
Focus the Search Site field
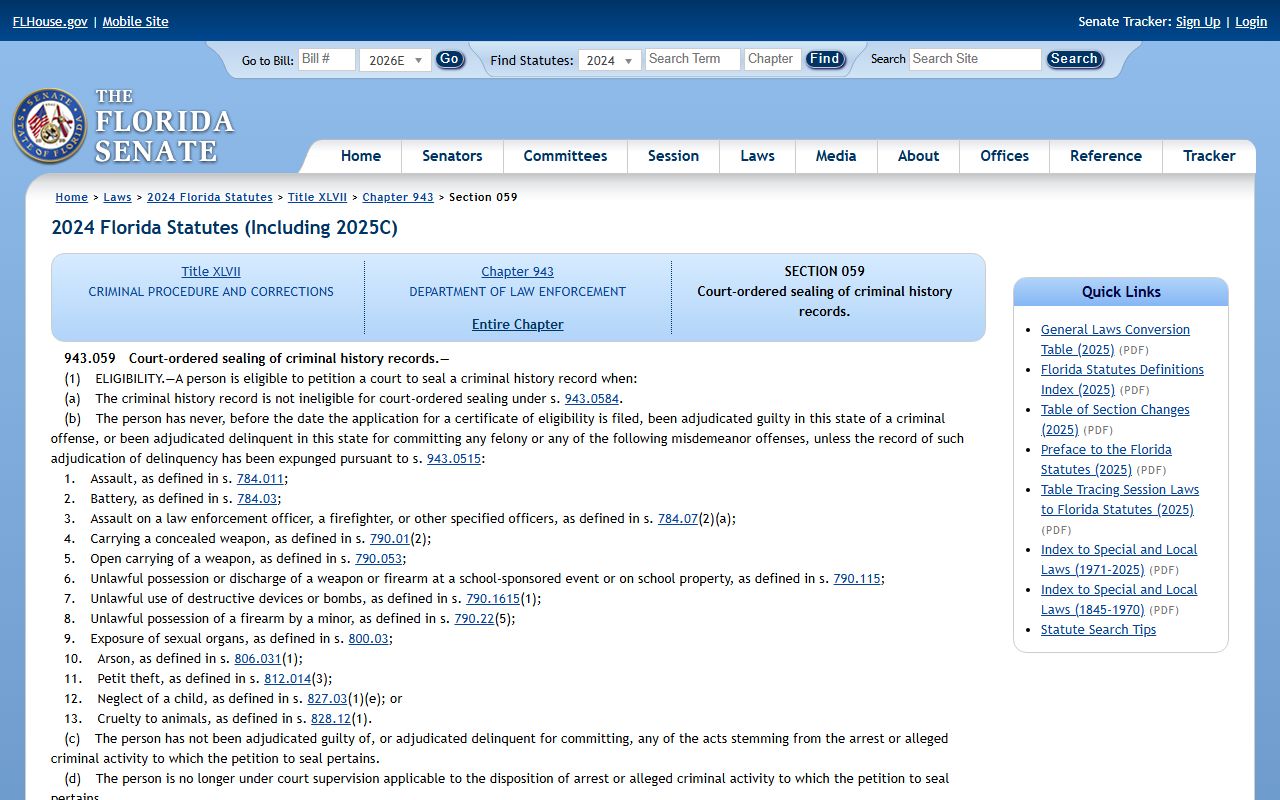975,59
